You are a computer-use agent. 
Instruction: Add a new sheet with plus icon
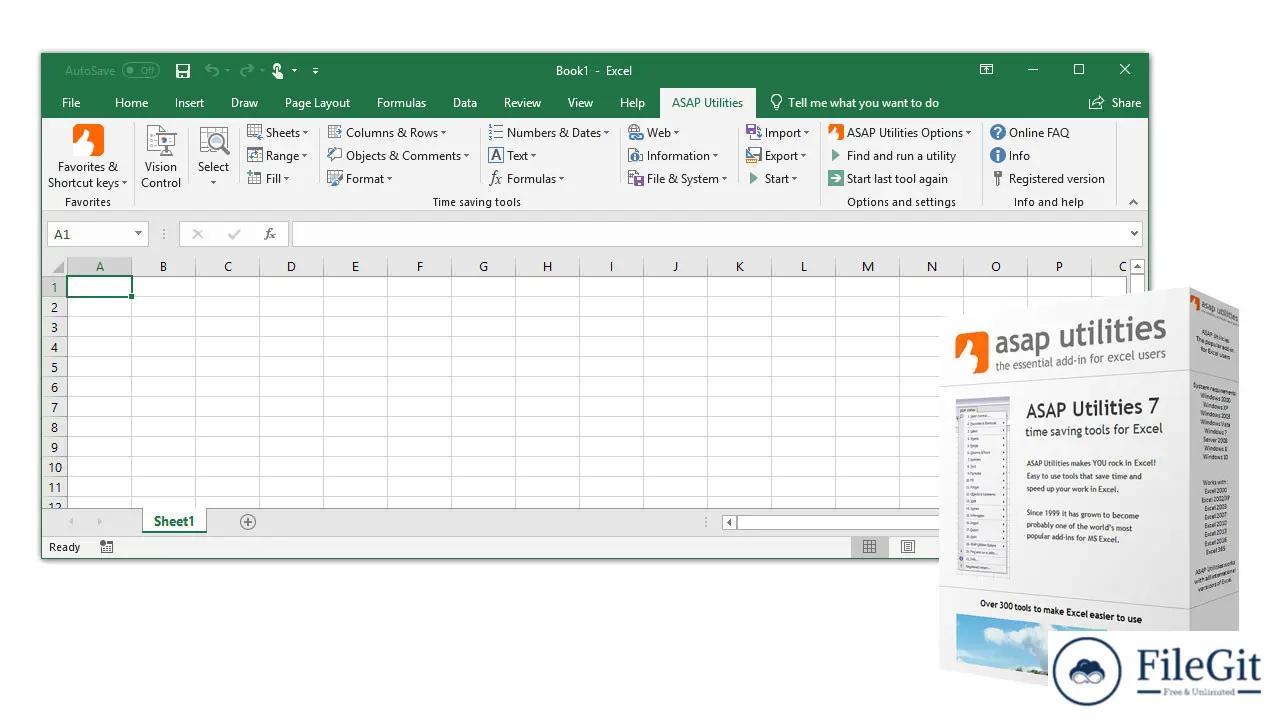[x=248, y=522]
